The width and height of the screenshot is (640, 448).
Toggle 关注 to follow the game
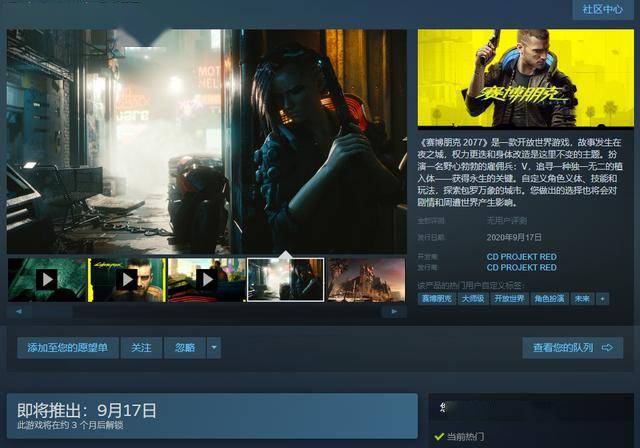click(141, 348)
